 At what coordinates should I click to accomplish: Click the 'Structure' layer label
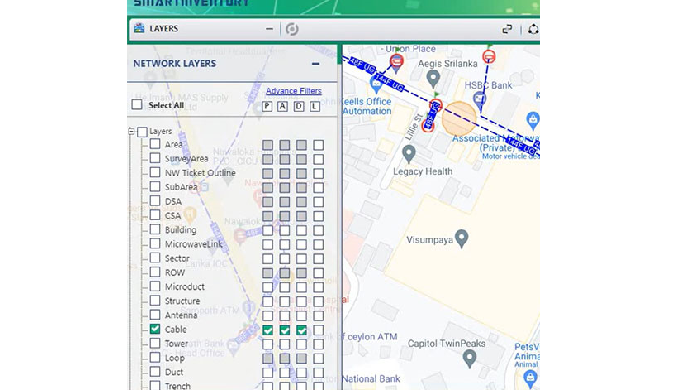point(183,301)
